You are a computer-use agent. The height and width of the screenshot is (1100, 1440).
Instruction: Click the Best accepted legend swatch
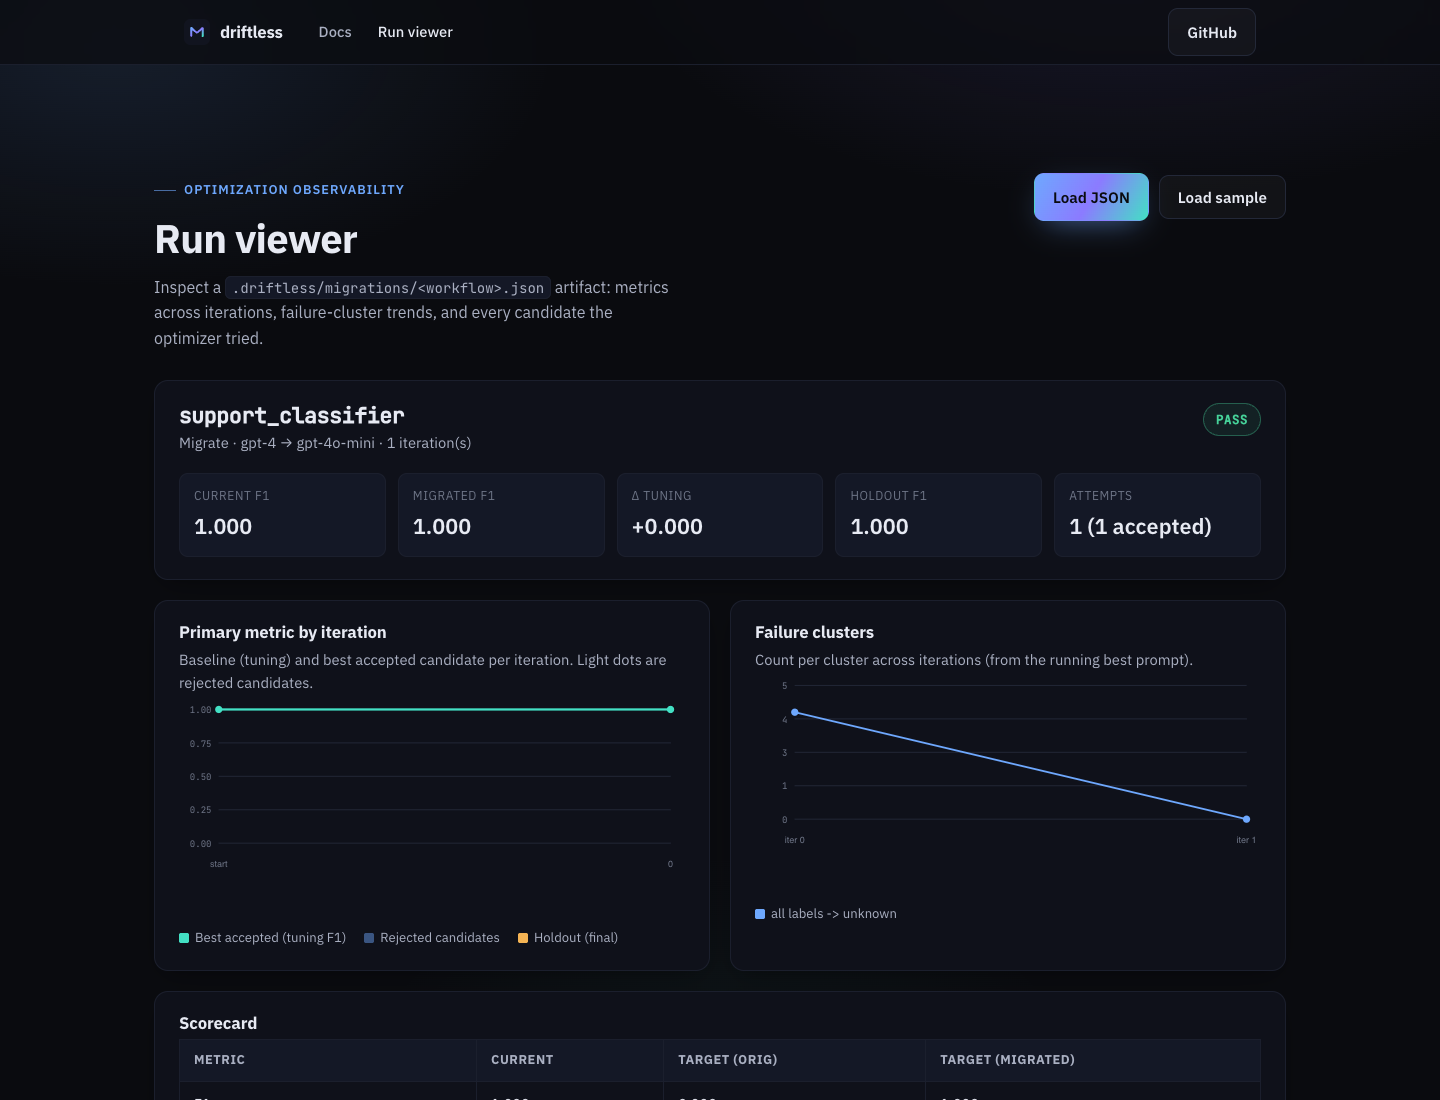tap(184, 938)
